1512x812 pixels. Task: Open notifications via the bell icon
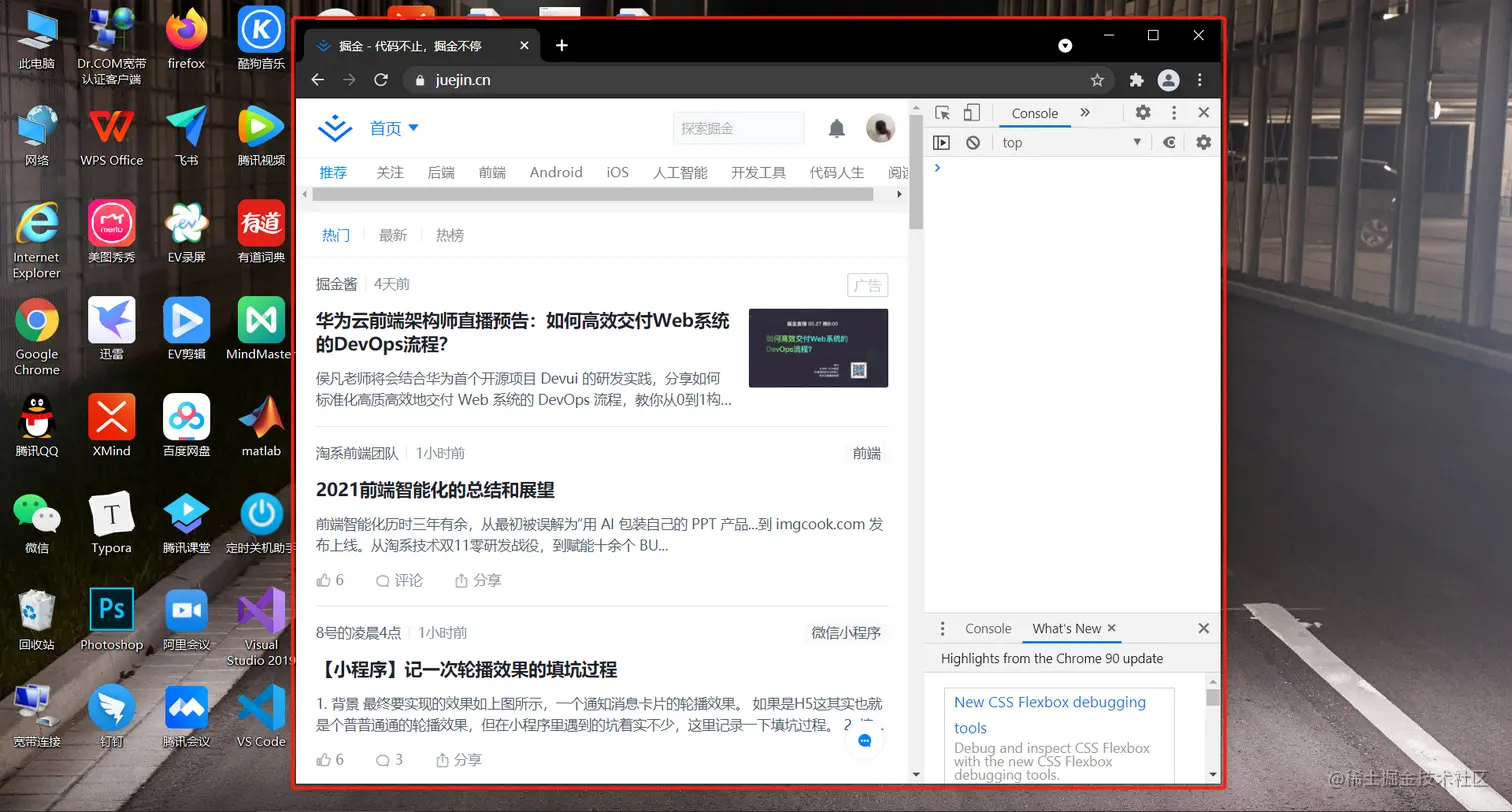tap(837, 128)
